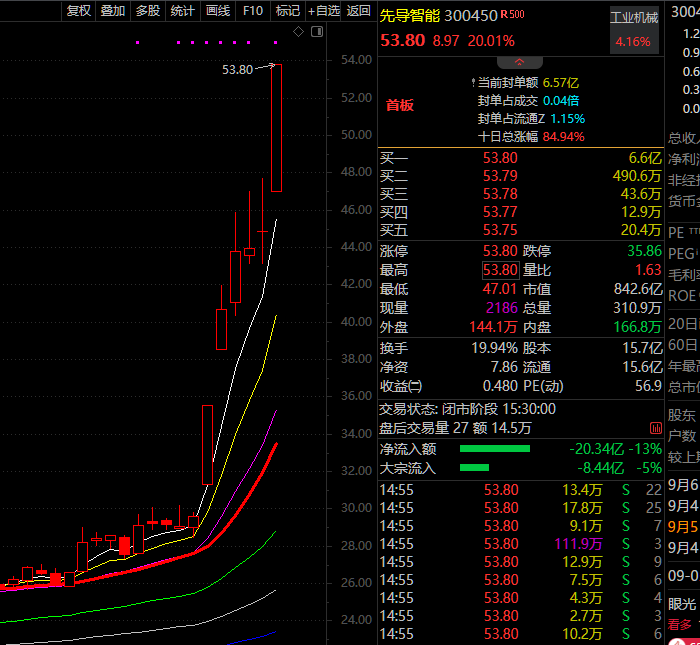Click the 111.9万 trade tick row
700x645 pixels.
click(x=521, y=544)
